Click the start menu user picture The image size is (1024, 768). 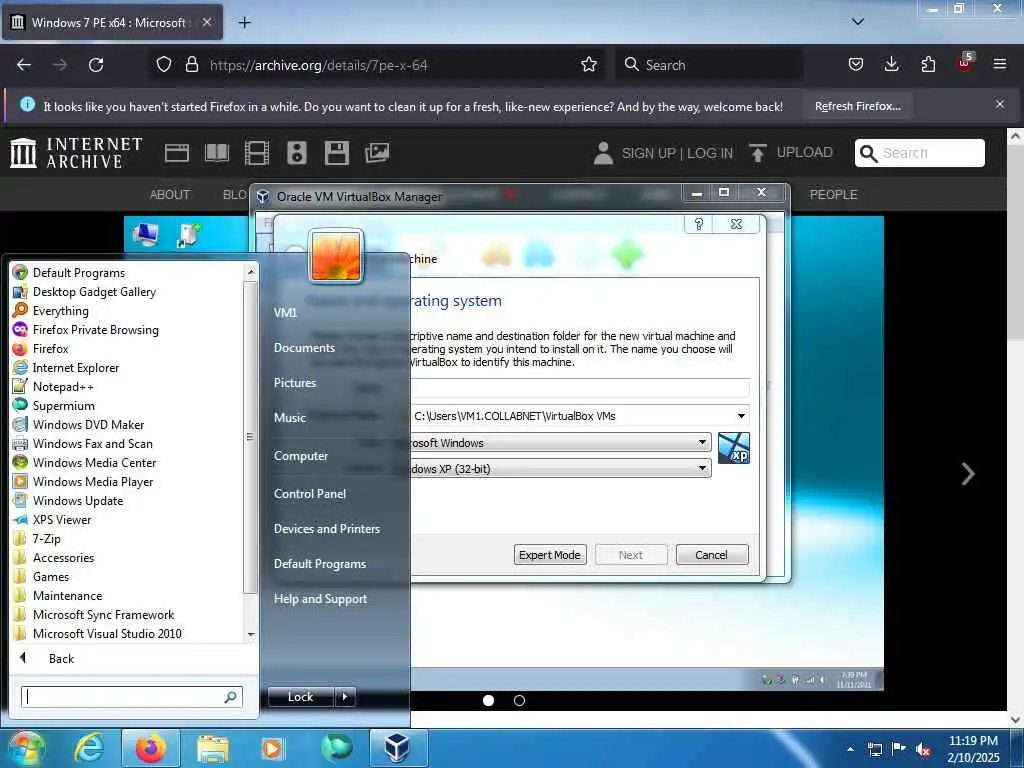pos(336,255)
